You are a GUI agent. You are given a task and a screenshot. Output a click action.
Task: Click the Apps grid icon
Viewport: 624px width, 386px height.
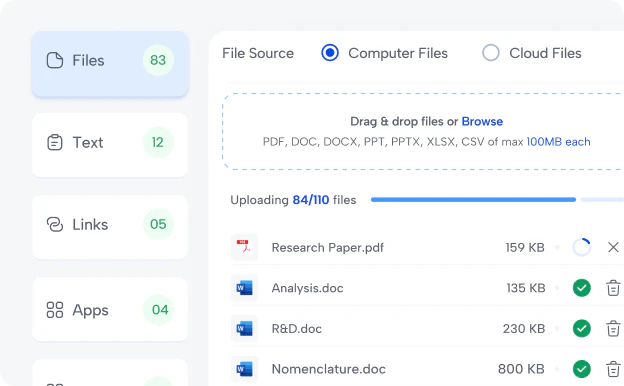point(55,310)
